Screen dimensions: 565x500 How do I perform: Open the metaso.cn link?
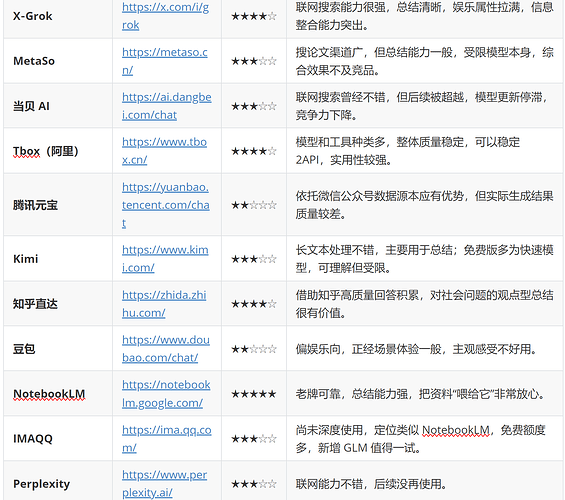click(x=165, y=61)
